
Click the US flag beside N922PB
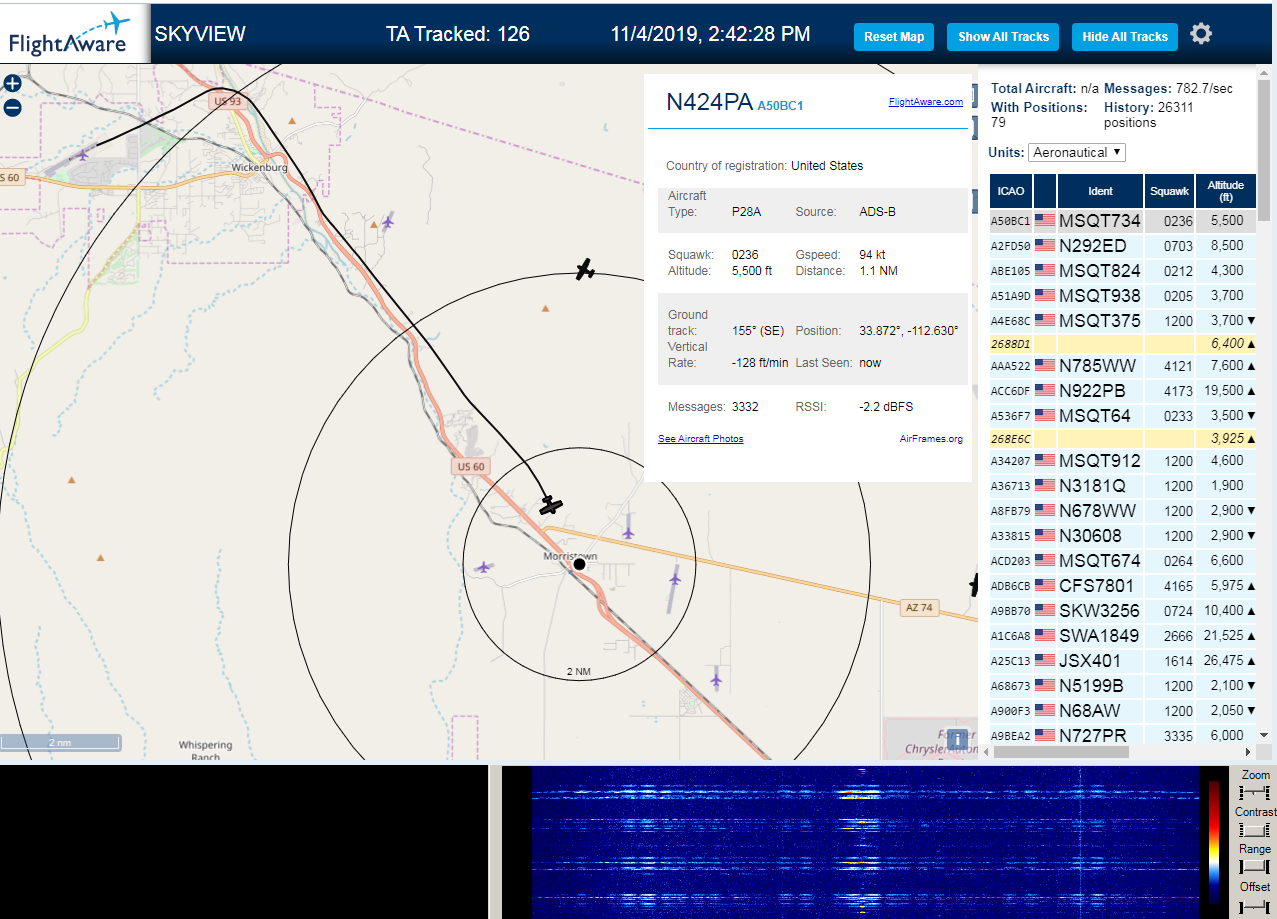tap(1045, 390)
